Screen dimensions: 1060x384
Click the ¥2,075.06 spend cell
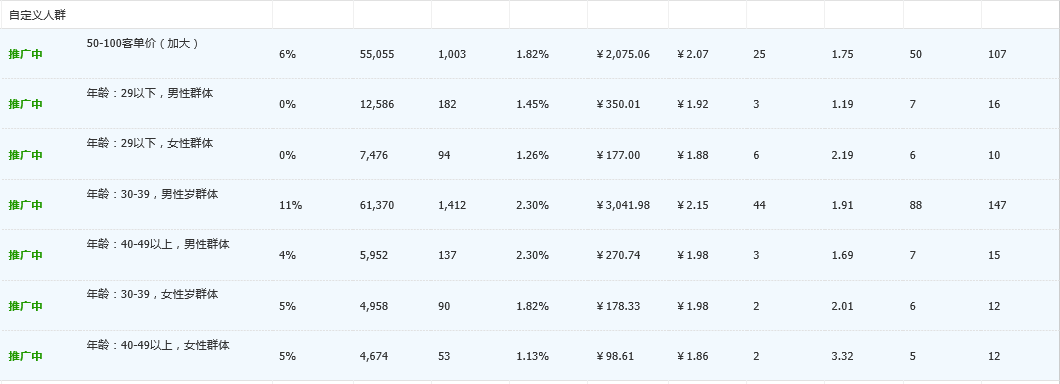(623, 54)
